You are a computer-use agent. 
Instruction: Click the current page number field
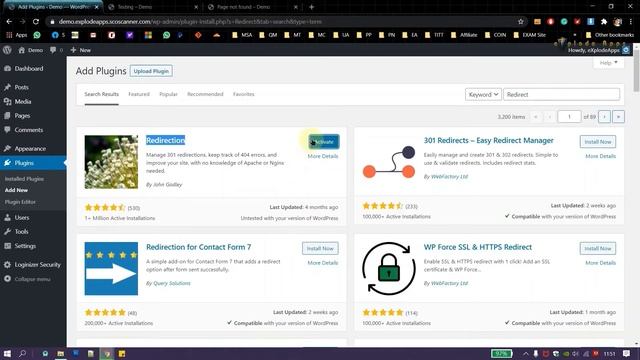pos(569,117)
